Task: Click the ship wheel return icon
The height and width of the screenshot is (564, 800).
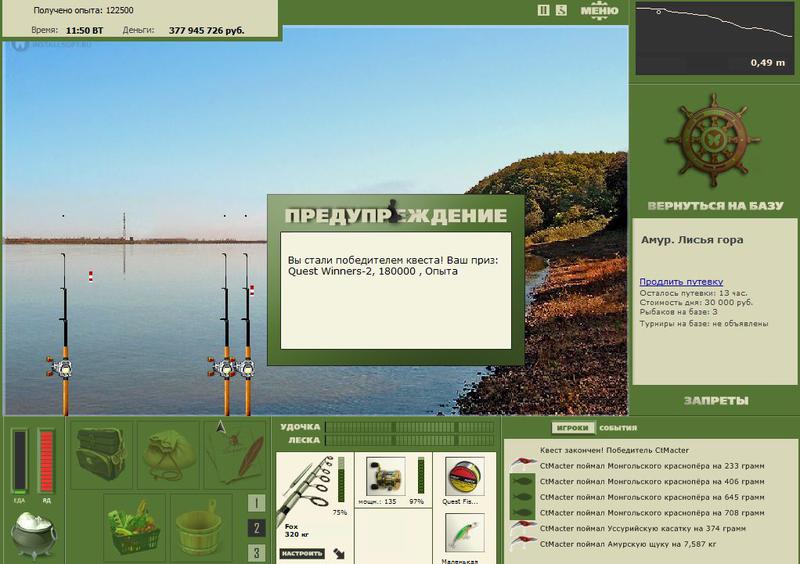Action: [713, 140]
